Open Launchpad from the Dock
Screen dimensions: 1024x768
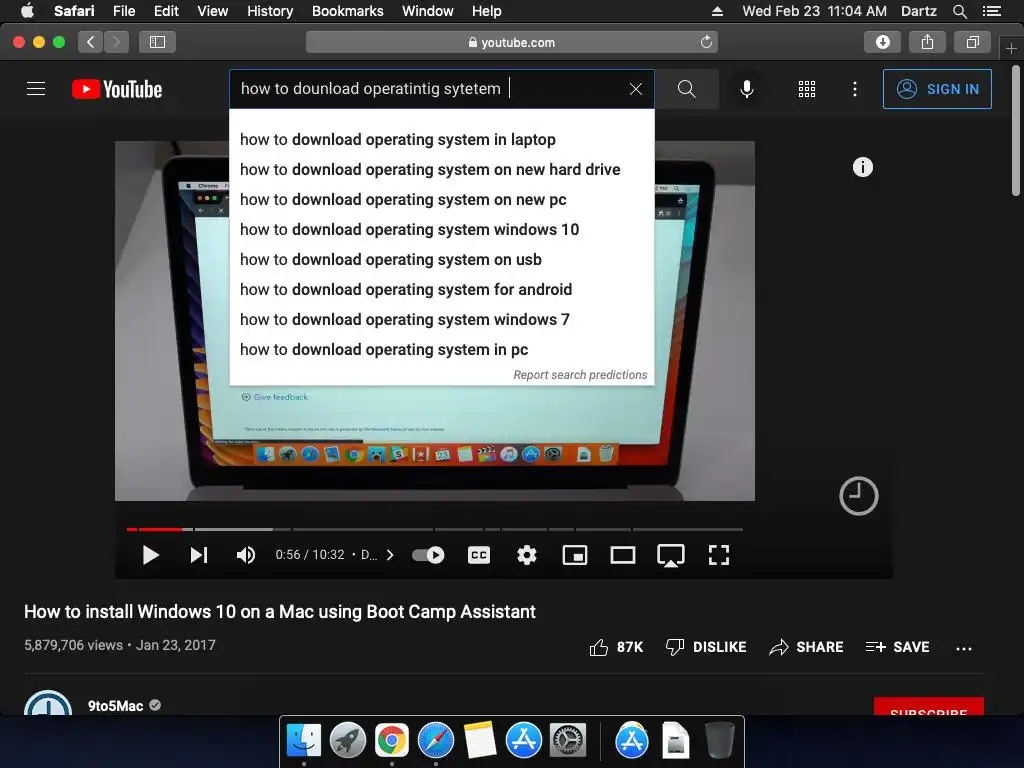coord(347,741)
